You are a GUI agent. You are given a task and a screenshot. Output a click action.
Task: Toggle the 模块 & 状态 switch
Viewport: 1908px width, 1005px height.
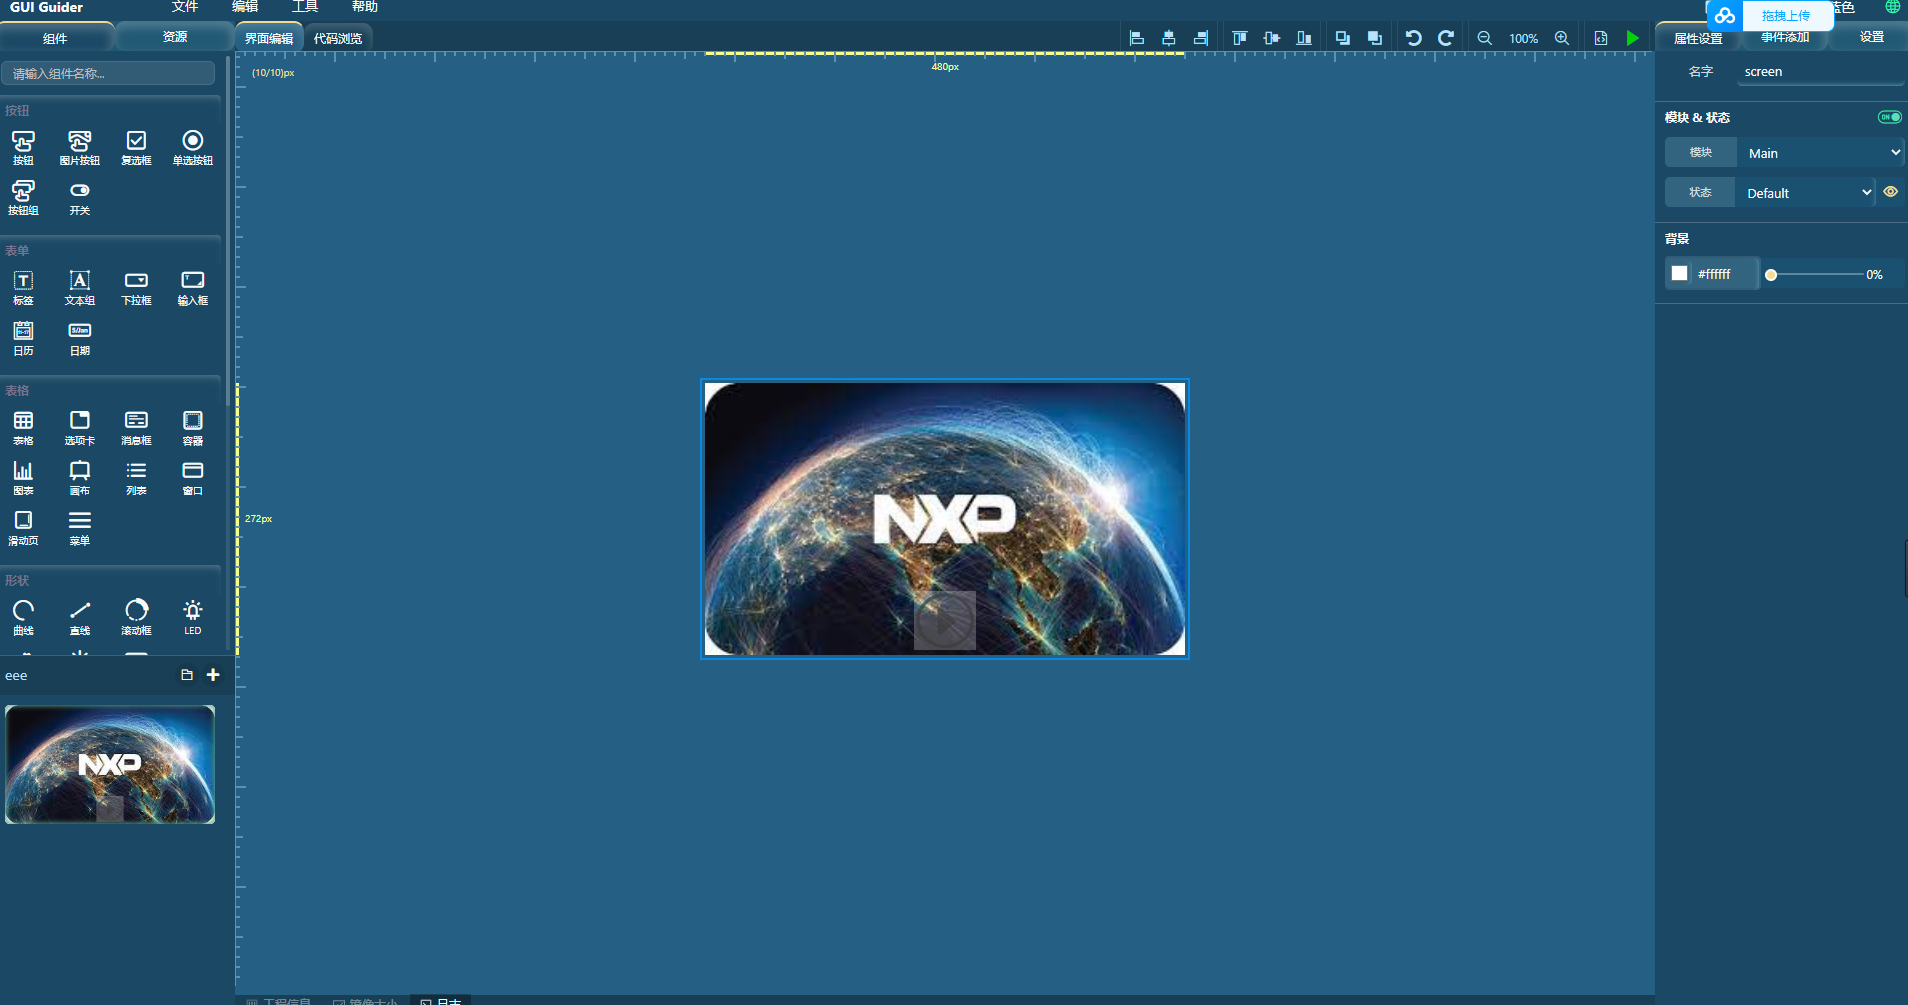(x=1889, y=117)
